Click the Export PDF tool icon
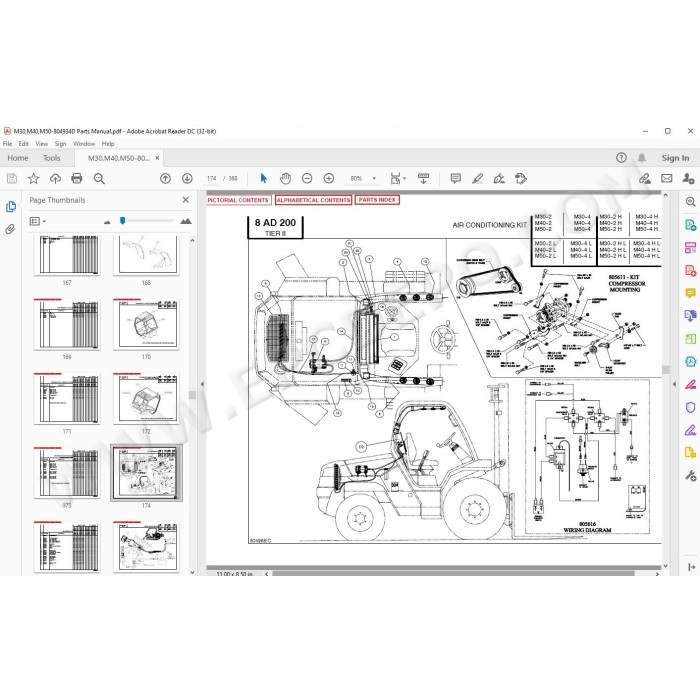This screenshot has width=700, height=700. click(x=690, y=225)
